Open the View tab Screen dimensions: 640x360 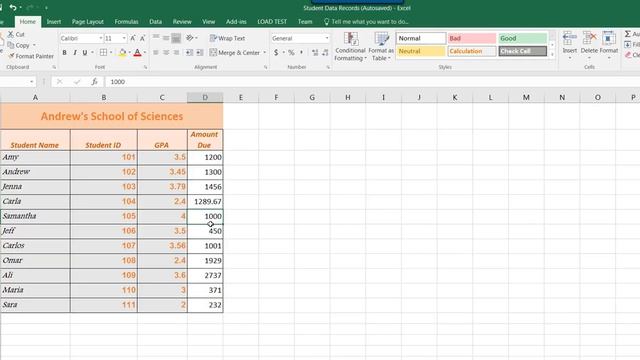(208, 22)
